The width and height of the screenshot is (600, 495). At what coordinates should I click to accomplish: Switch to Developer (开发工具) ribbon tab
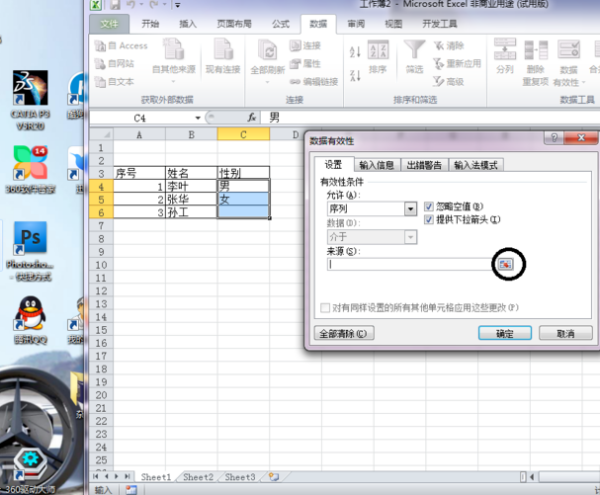(439, 24)
